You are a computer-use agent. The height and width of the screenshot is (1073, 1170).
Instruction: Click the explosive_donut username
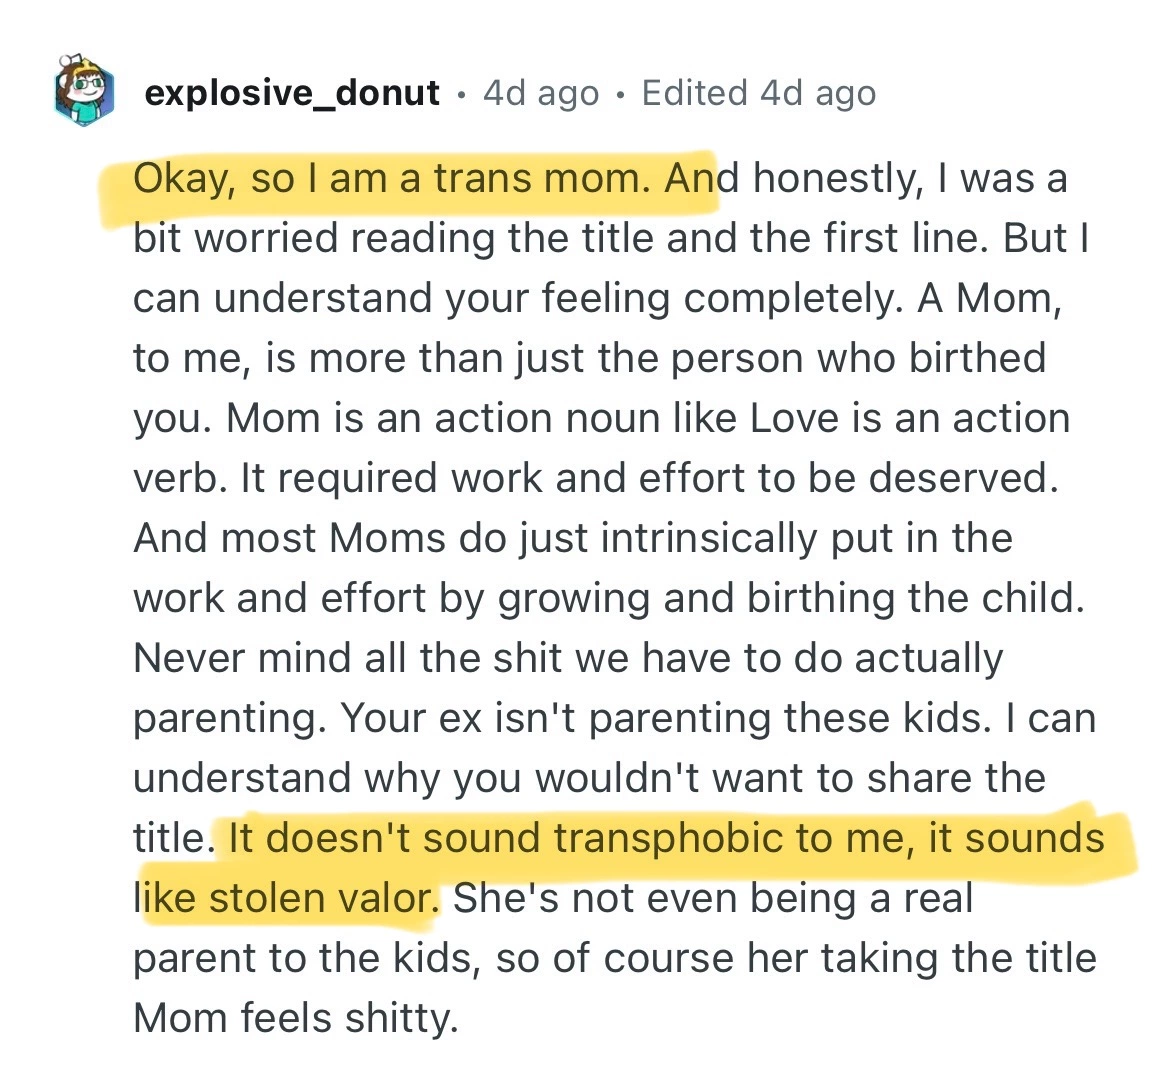point(292,93)
